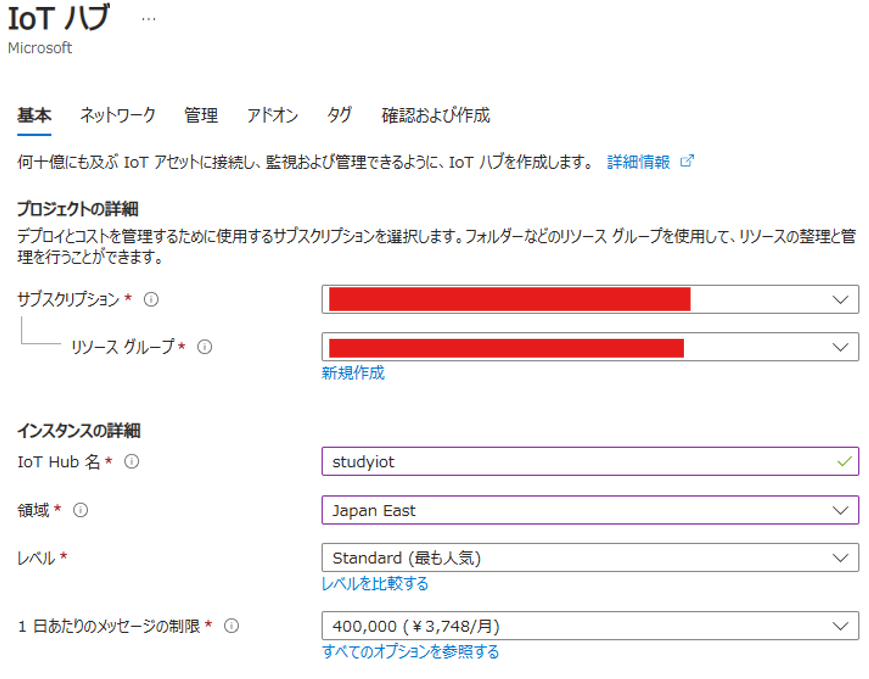The width and height of the screenshot is (869, 679).
Task: Open the レベル dropdown showing Standard
Action: 590,558
